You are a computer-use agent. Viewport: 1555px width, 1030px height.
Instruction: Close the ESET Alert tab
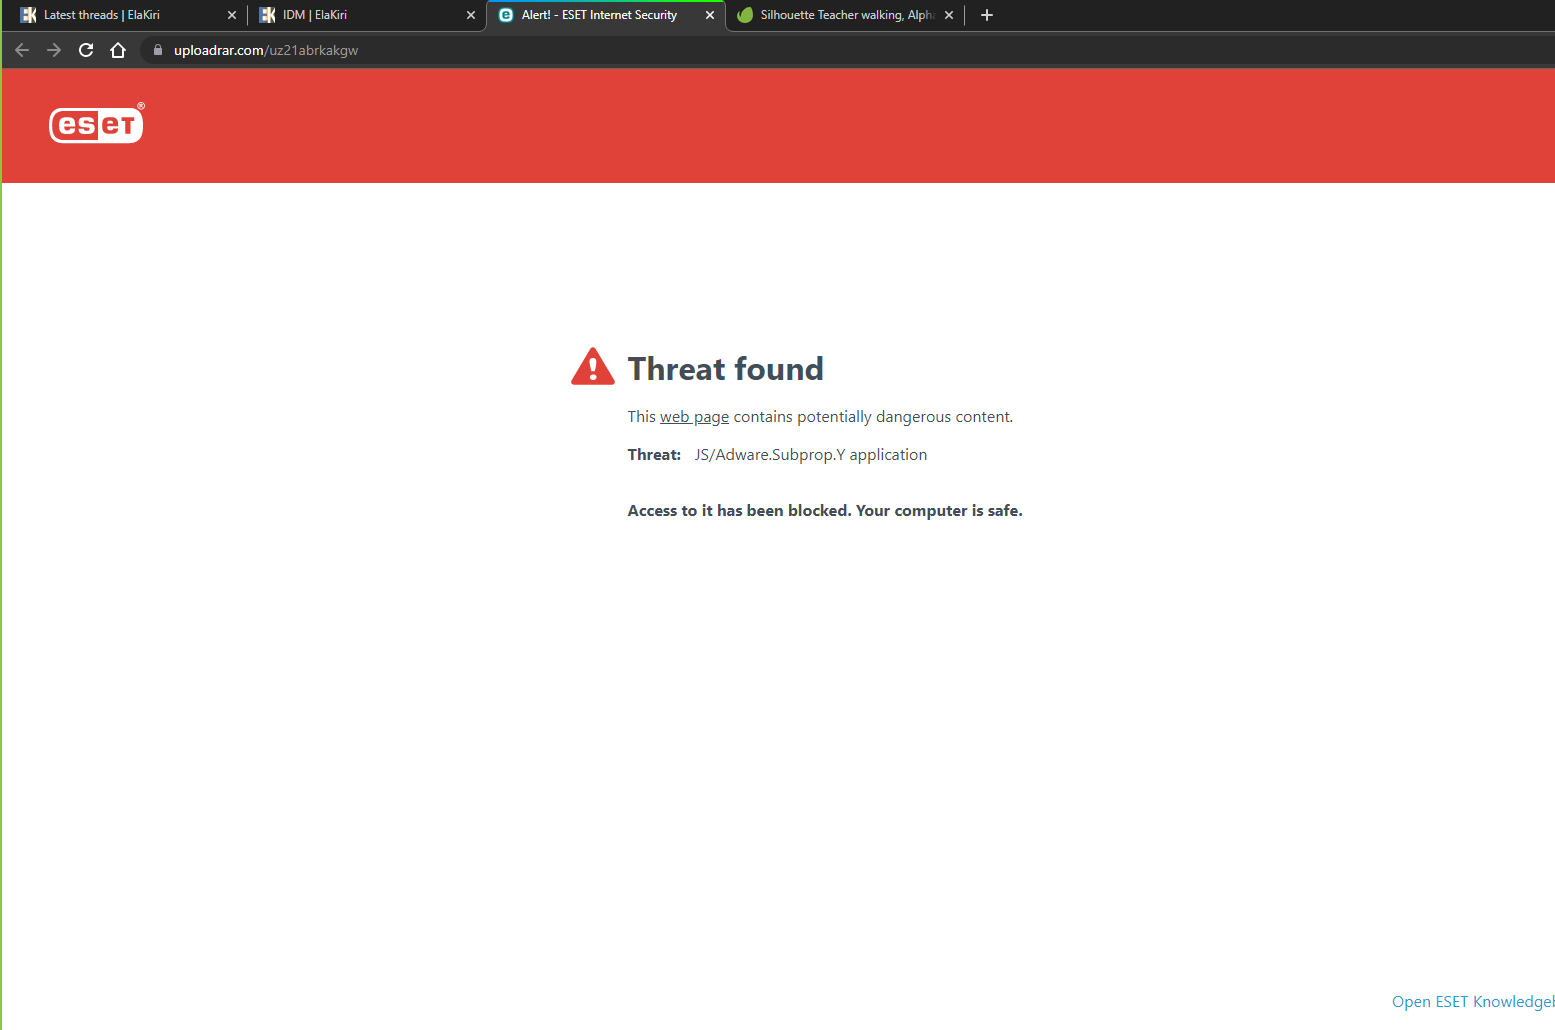coord(710,15)
